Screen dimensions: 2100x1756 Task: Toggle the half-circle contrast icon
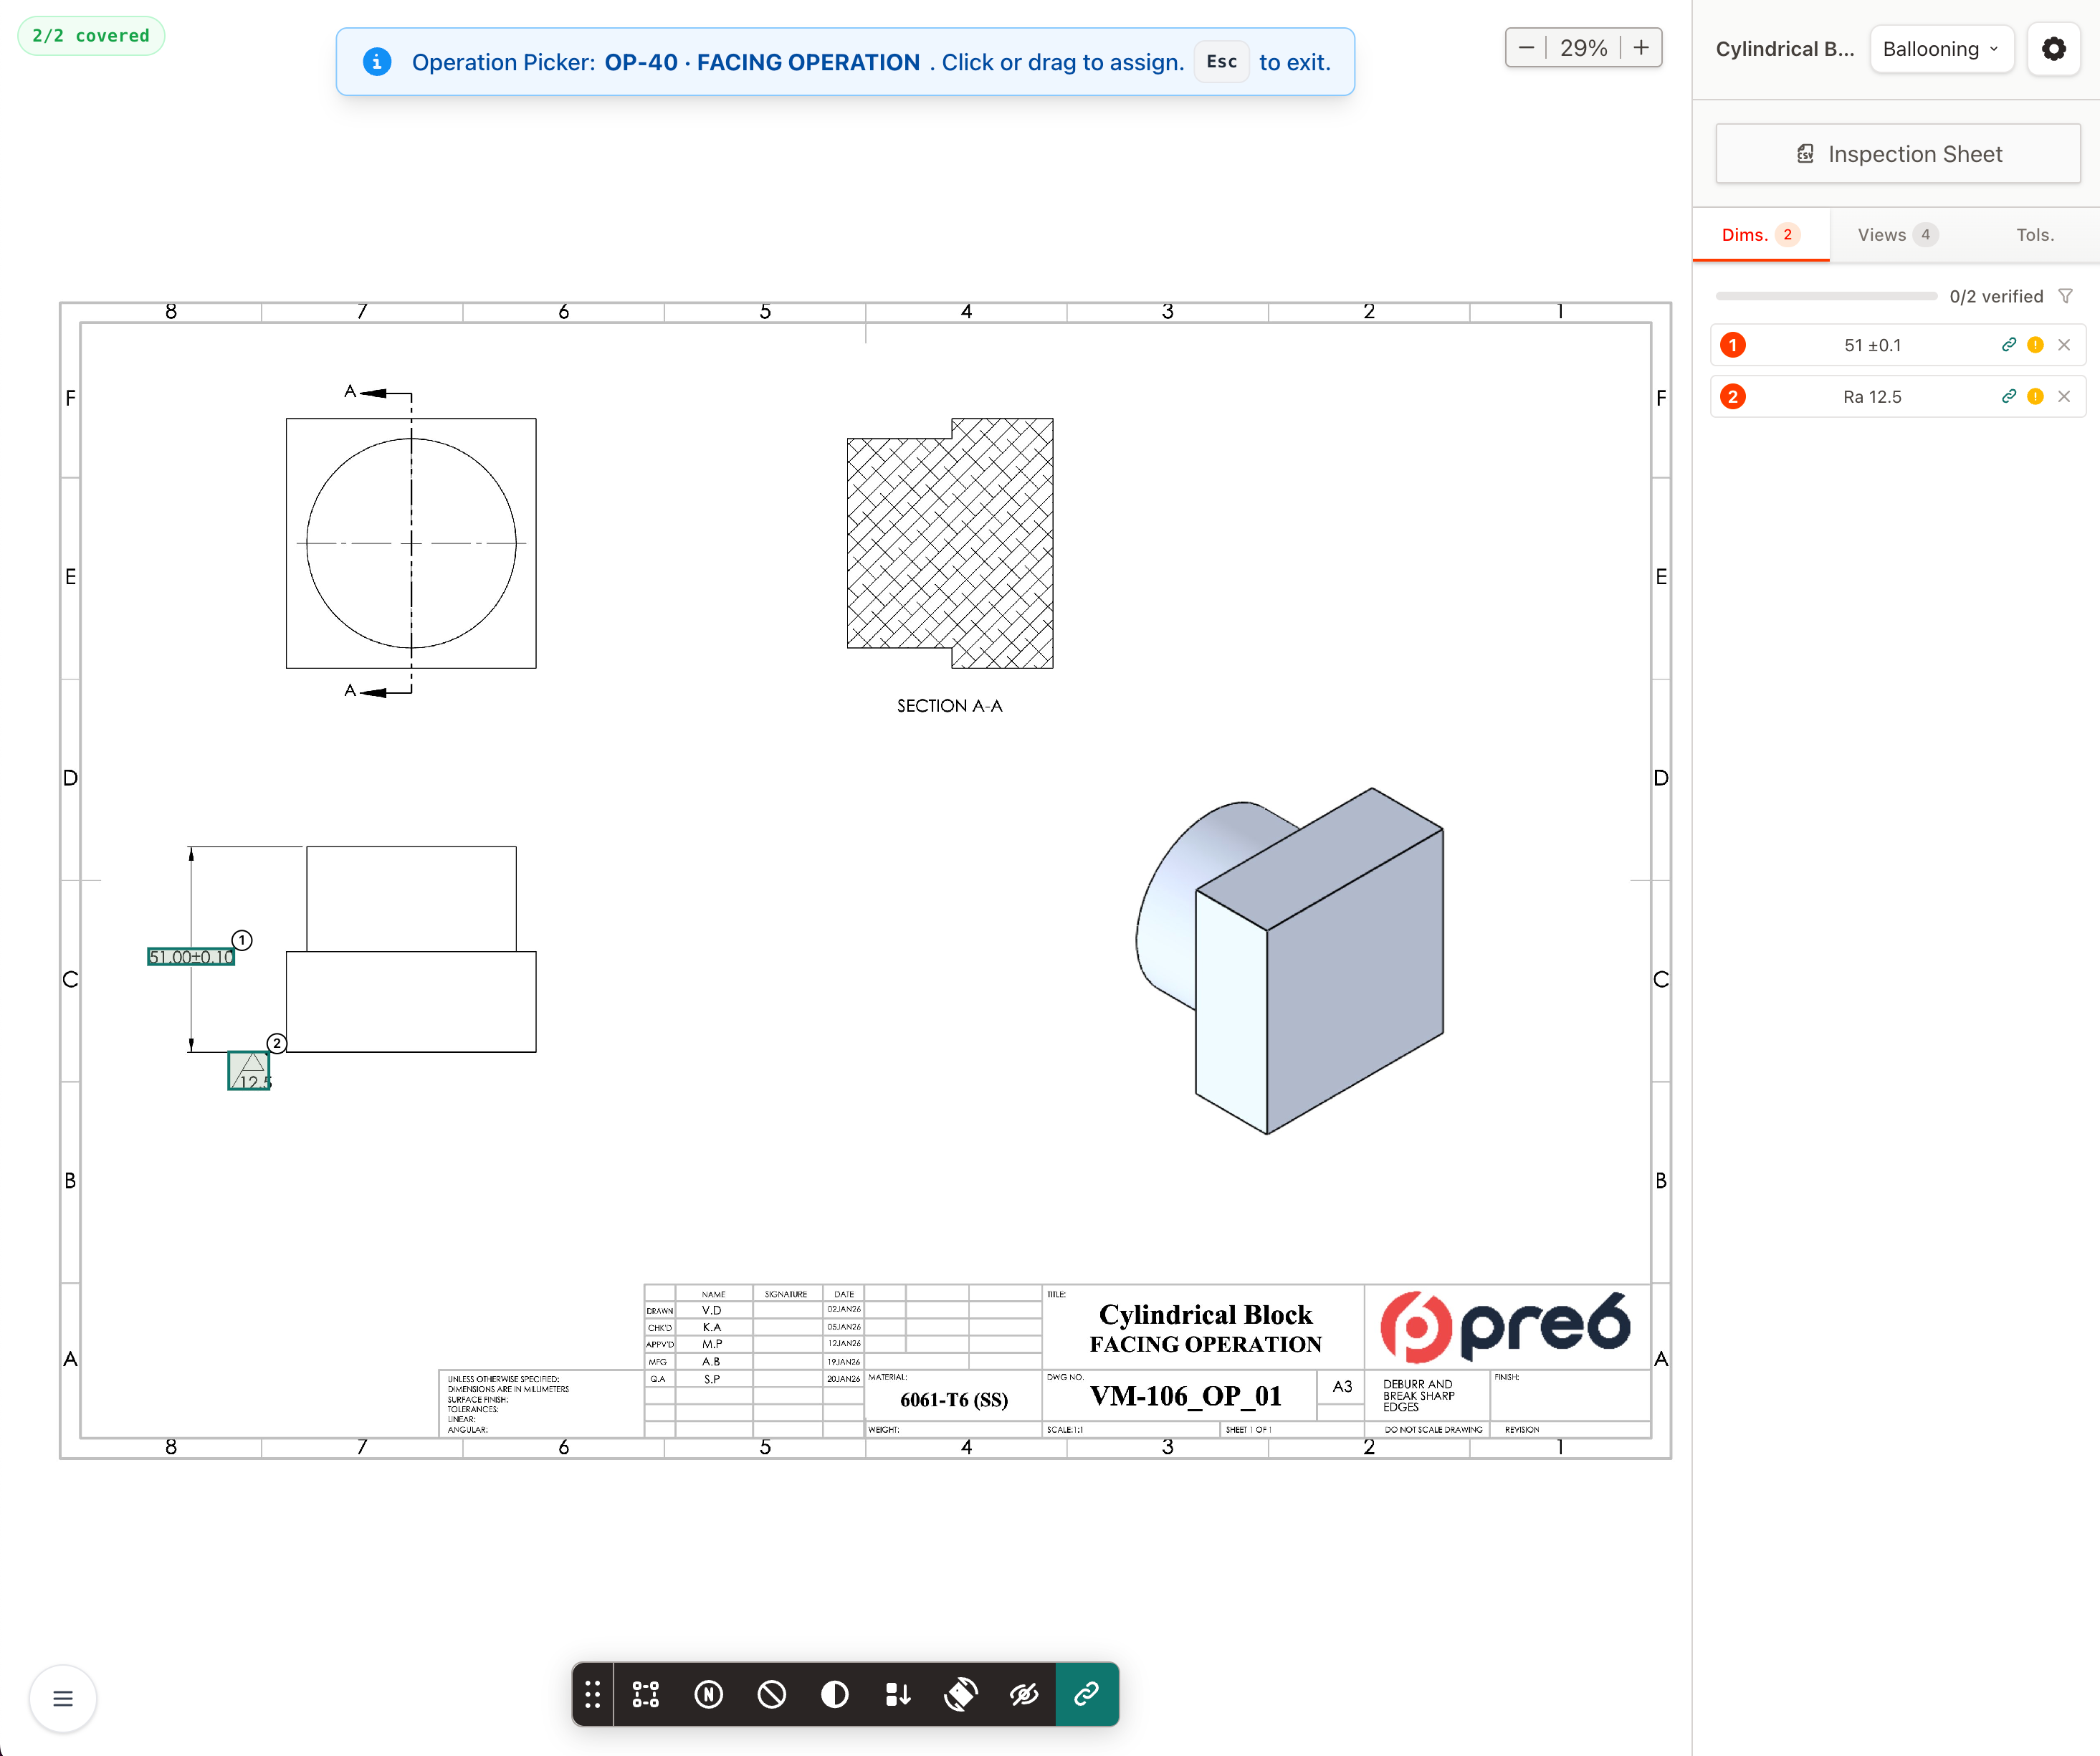[x=834, y=1694]
